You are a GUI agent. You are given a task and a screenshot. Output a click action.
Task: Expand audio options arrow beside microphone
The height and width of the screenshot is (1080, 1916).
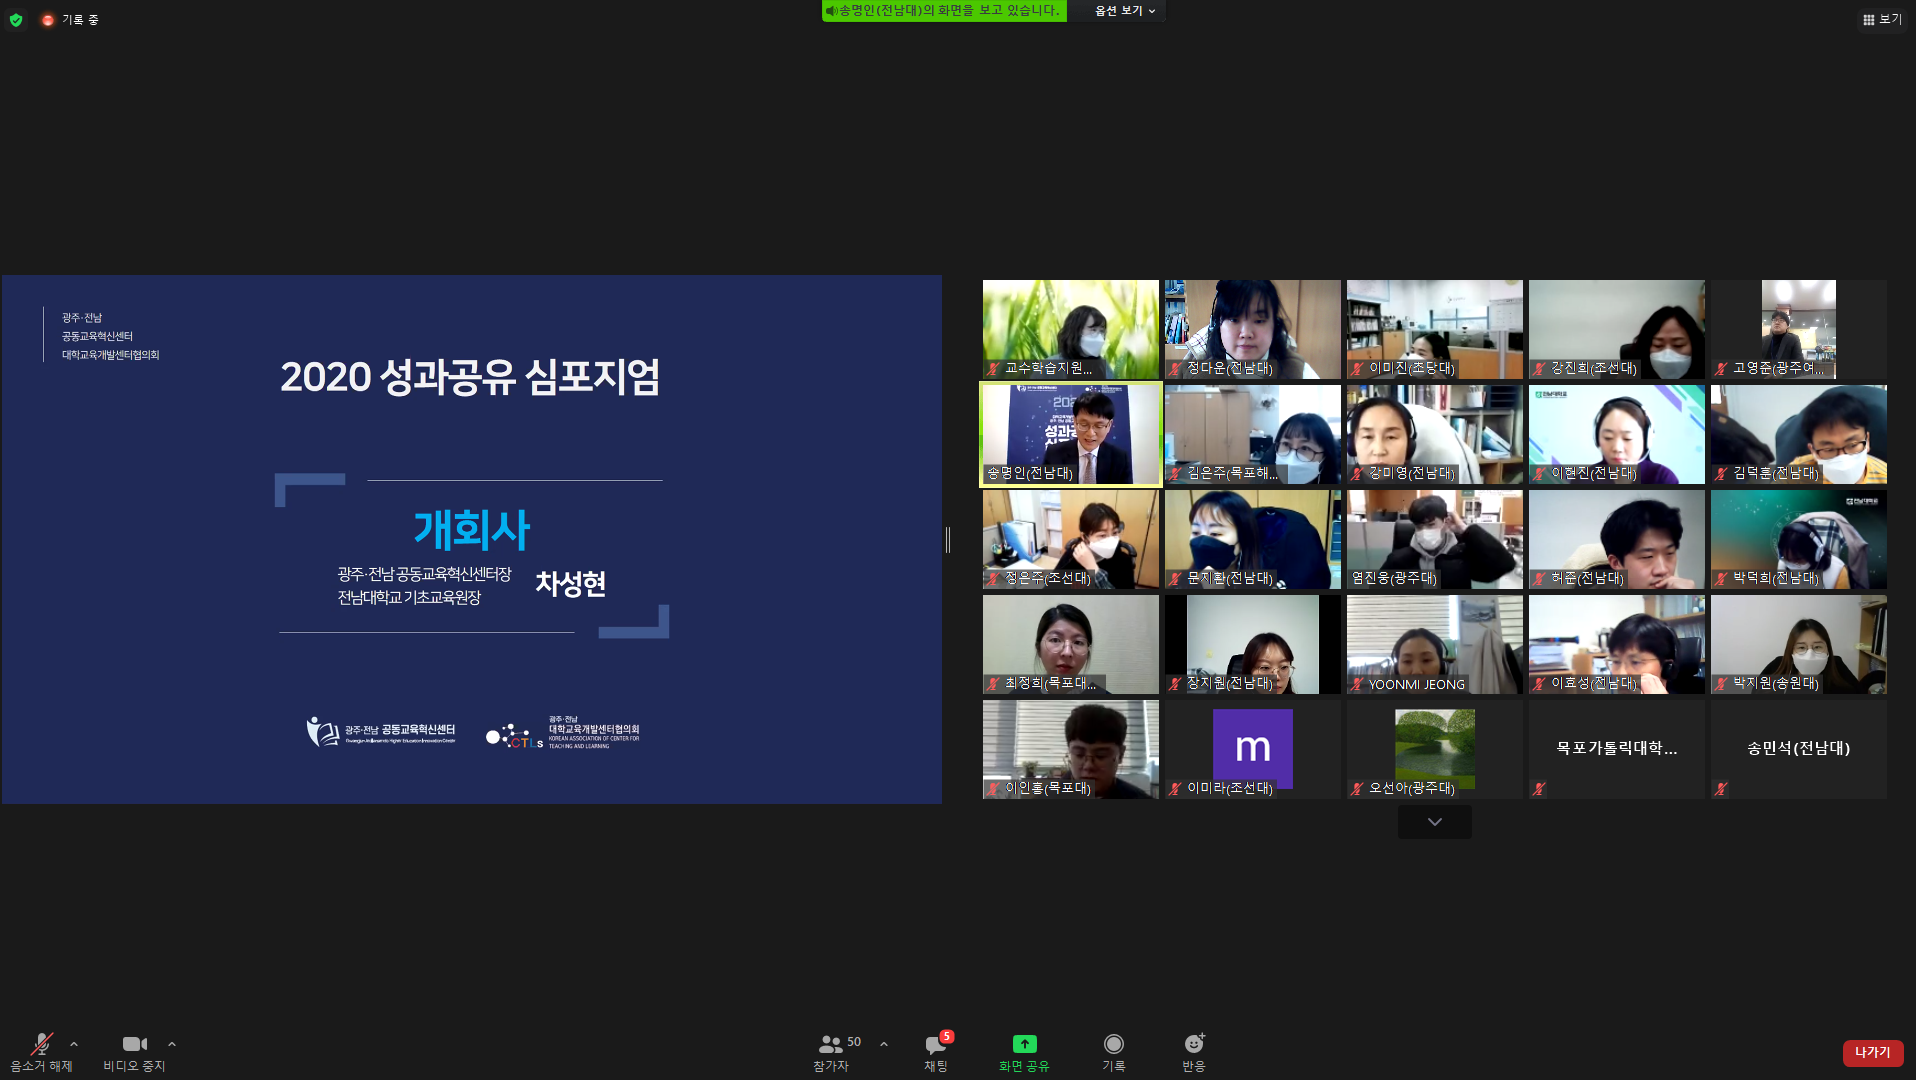point(74,1044)
